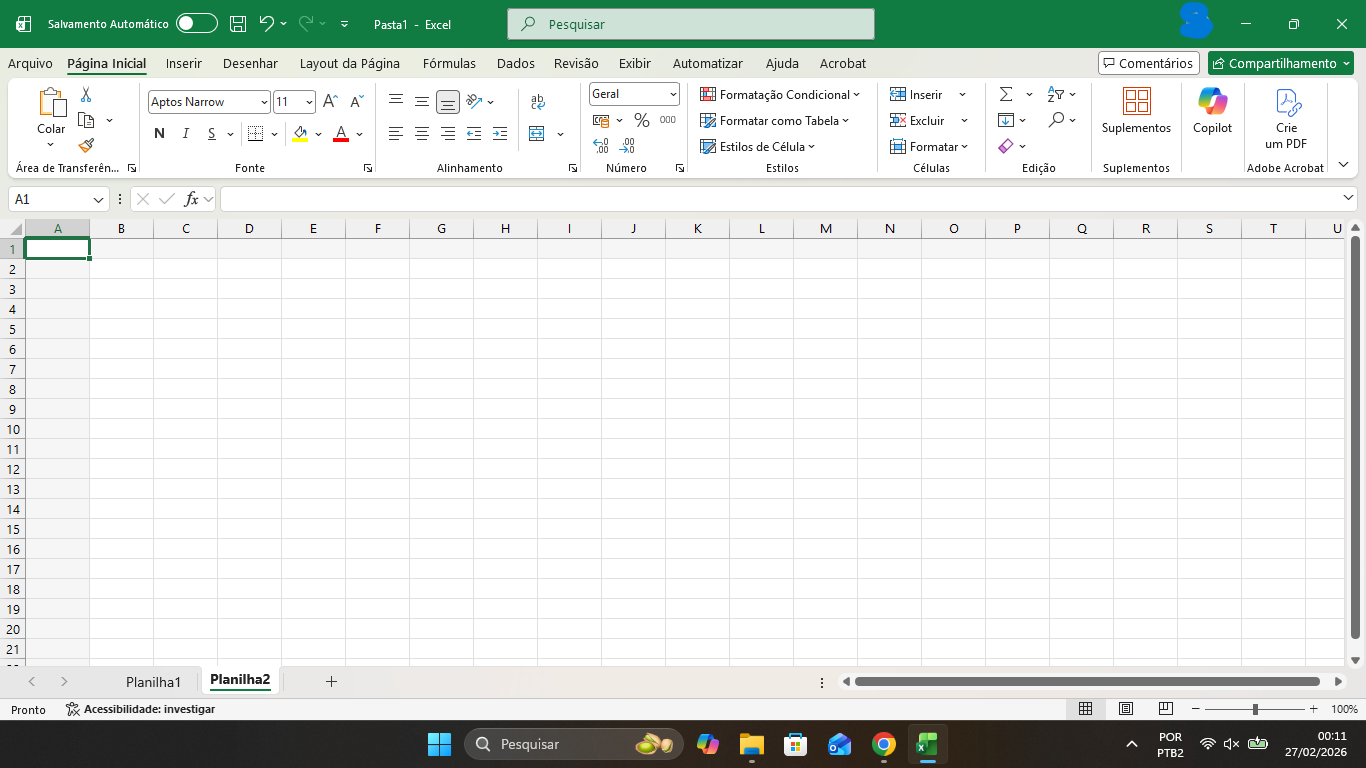Expand the Geral number format dropdown
Image resolution: width=1366 pixels, height=768 pixels.
[673, 94]
